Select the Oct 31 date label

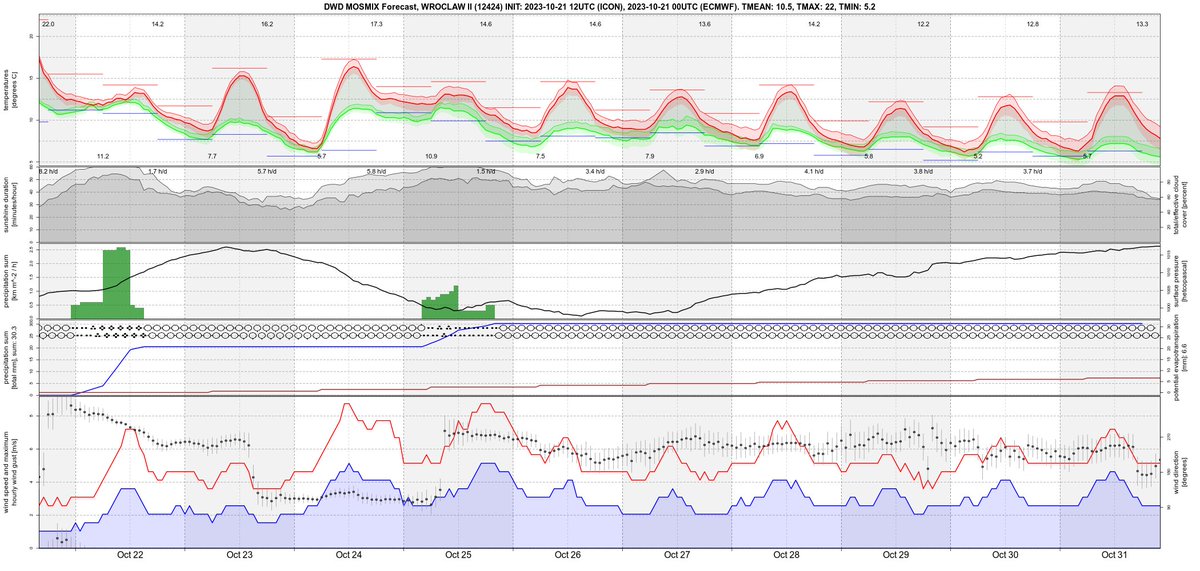pos(1115,555)
